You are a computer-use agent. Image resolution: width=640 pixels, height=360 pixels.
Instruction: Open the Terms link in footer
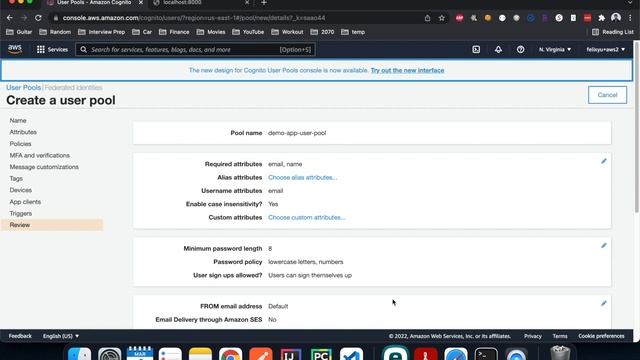click(x=560, y=336)
